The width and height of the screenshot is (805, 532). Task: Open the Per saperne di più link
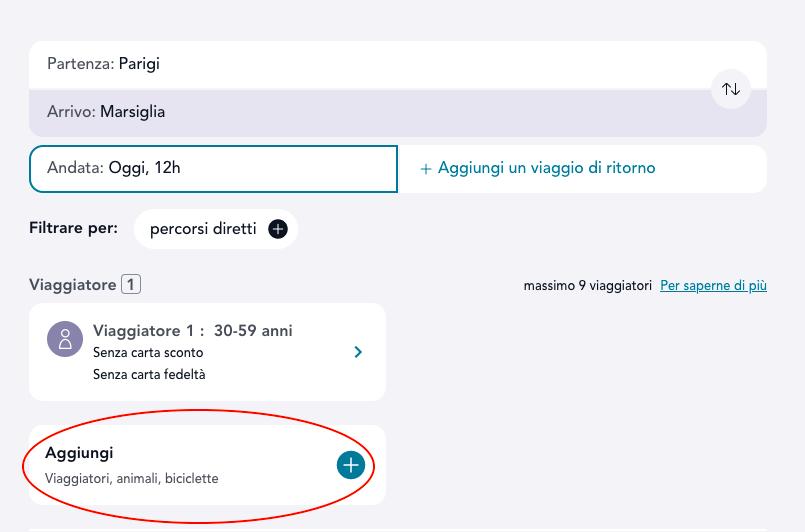coord(713,286)
